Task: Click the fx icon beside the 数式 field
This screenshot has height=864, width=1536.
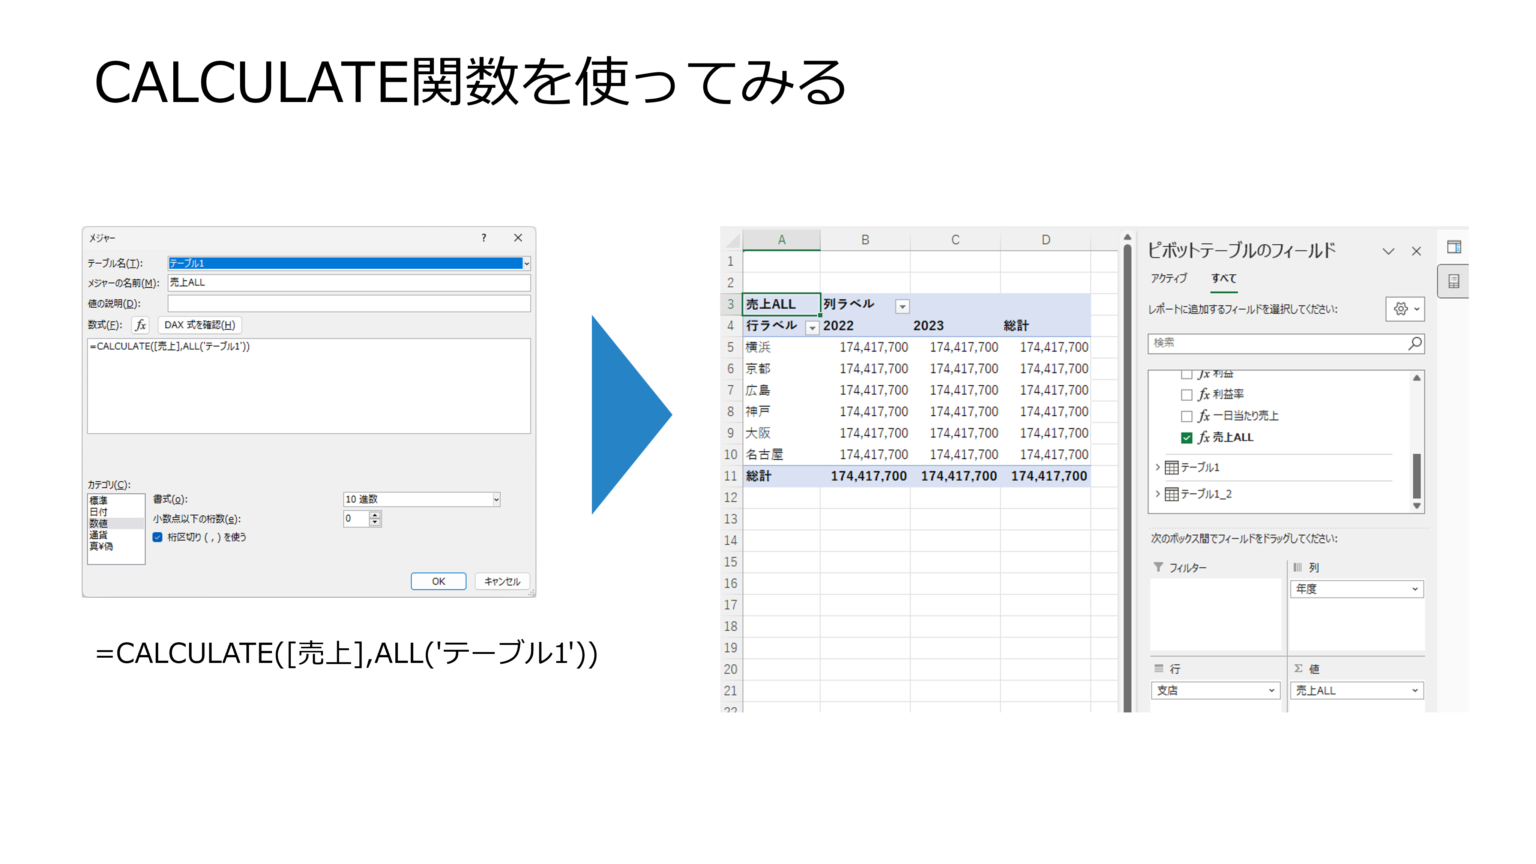Action: (140, 324)
